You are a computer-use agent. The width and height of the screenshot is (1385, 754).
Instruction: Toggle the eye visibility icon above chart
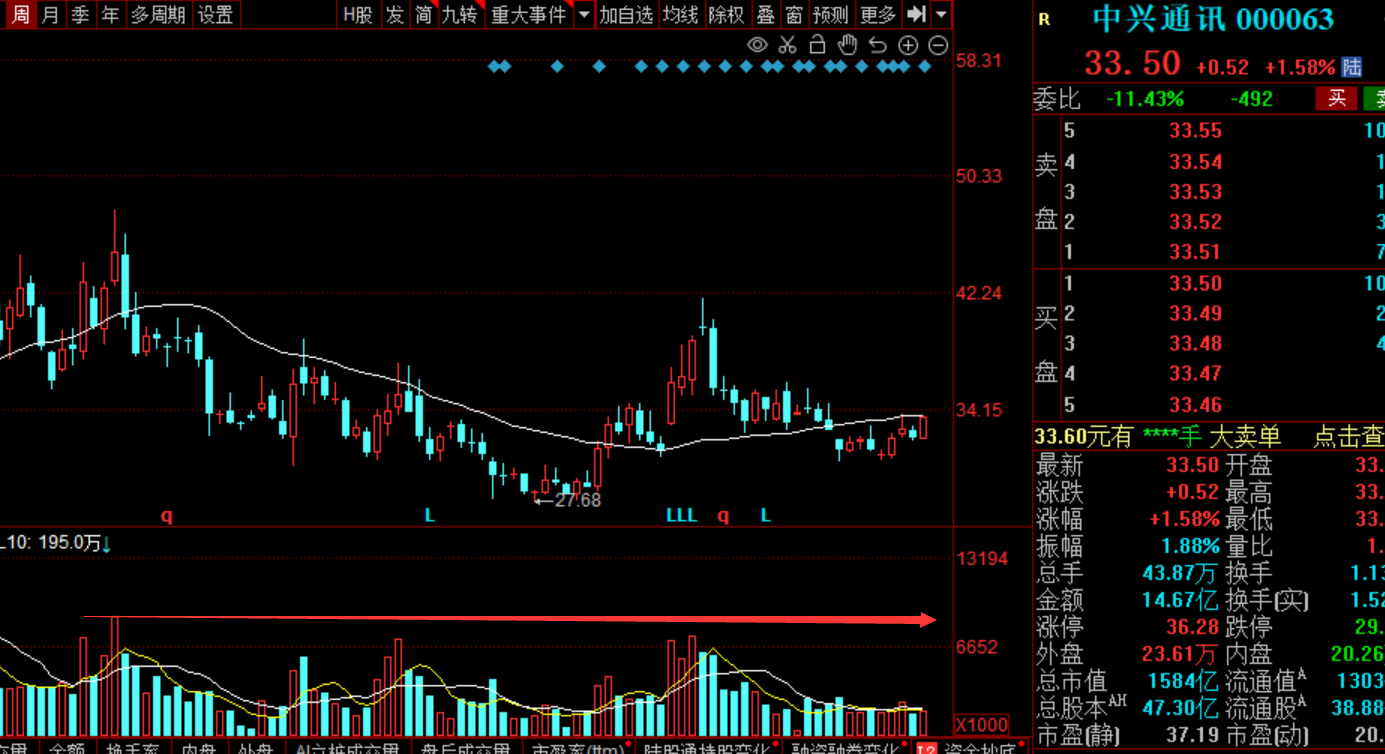(757, 45)
